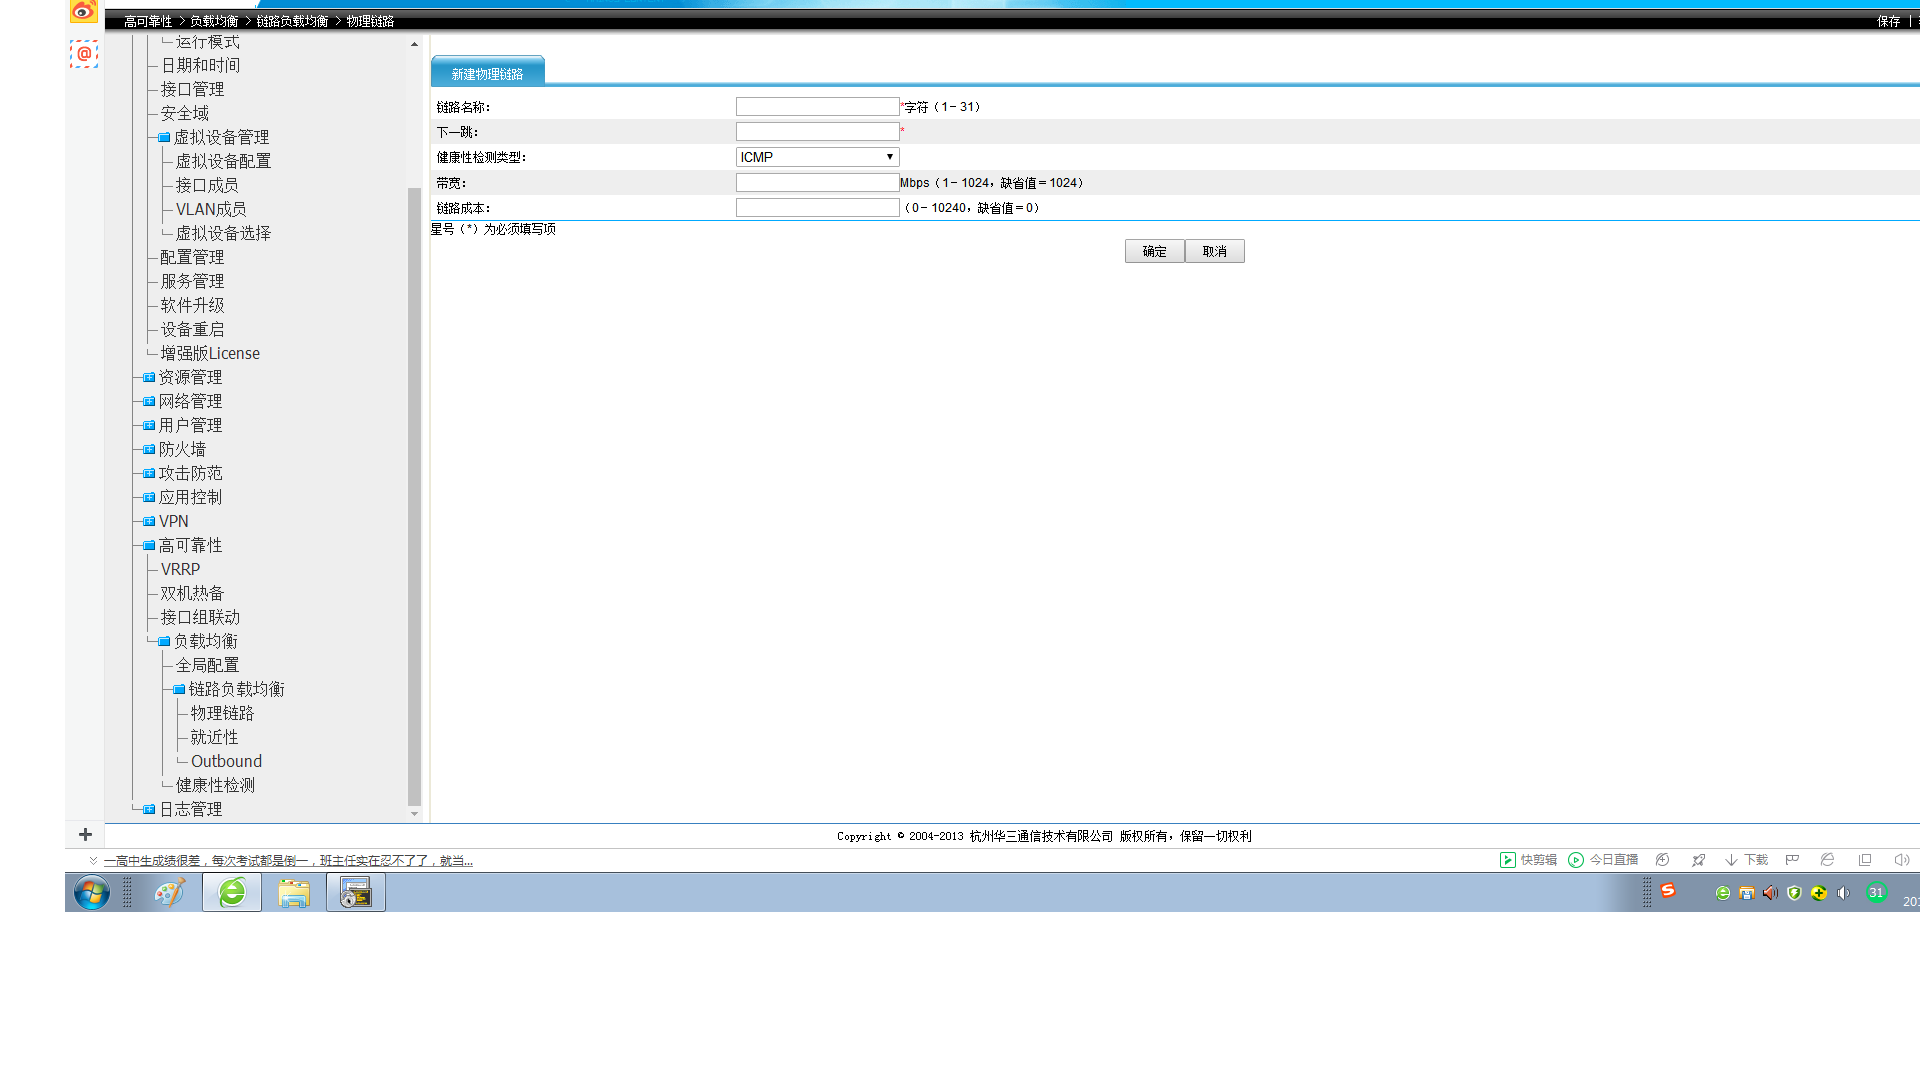Collapse the 虚拟设备管理 tree node
1920x1080 pixels.
(x=164, y=138)
